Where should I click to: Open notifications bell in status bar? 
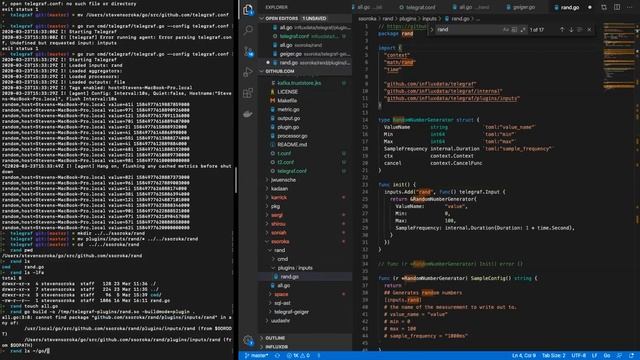coord(631,356)
